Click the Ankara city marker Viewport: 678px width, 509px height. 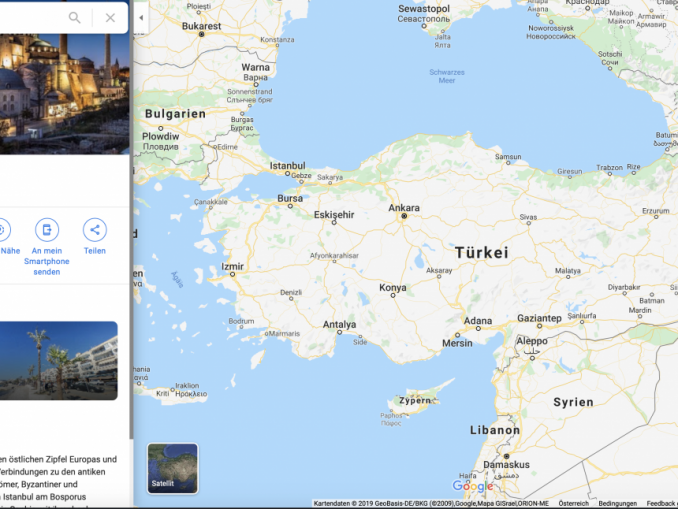click(404, 215)
